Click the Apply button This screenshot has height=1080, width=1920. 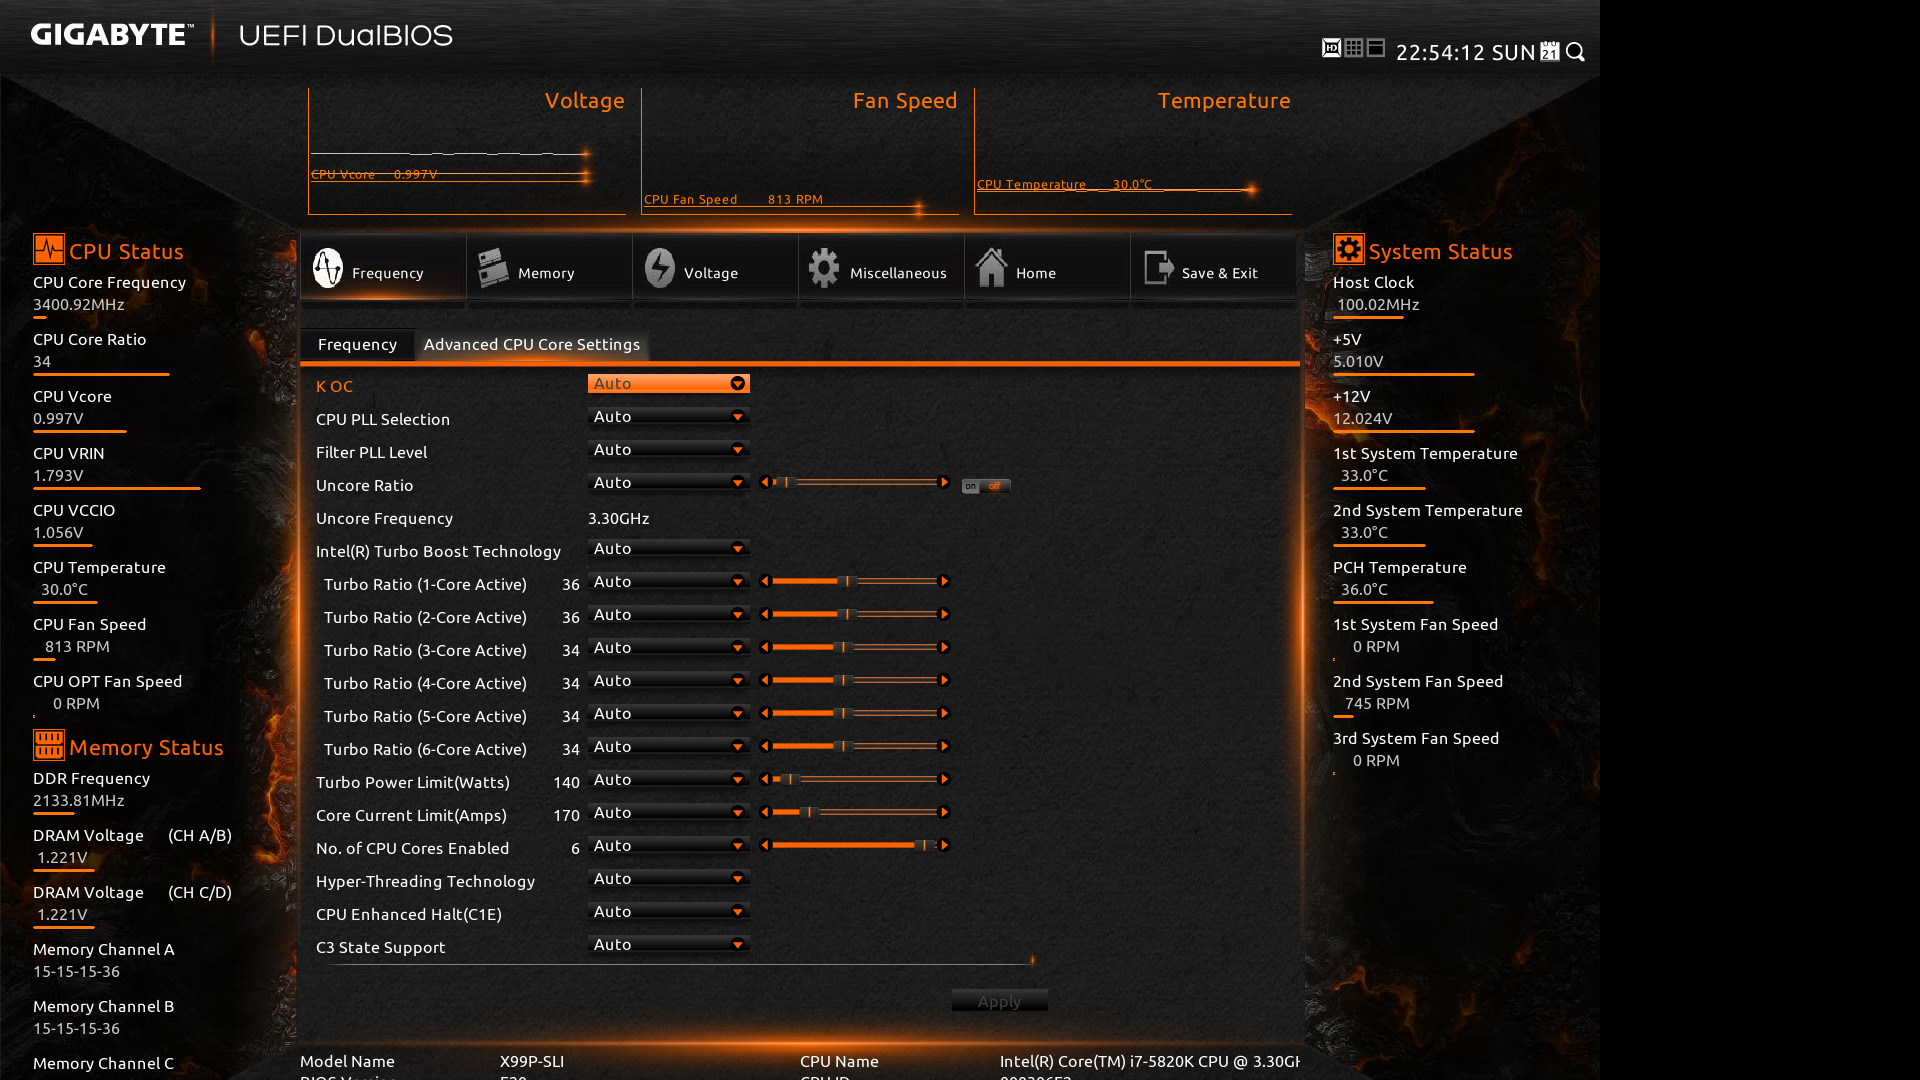(x=999, y=1001)
